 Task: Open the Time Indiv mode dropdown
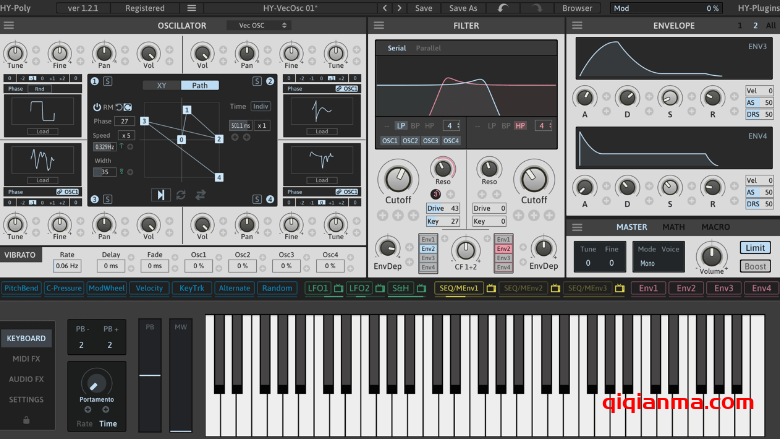(261, 106)
